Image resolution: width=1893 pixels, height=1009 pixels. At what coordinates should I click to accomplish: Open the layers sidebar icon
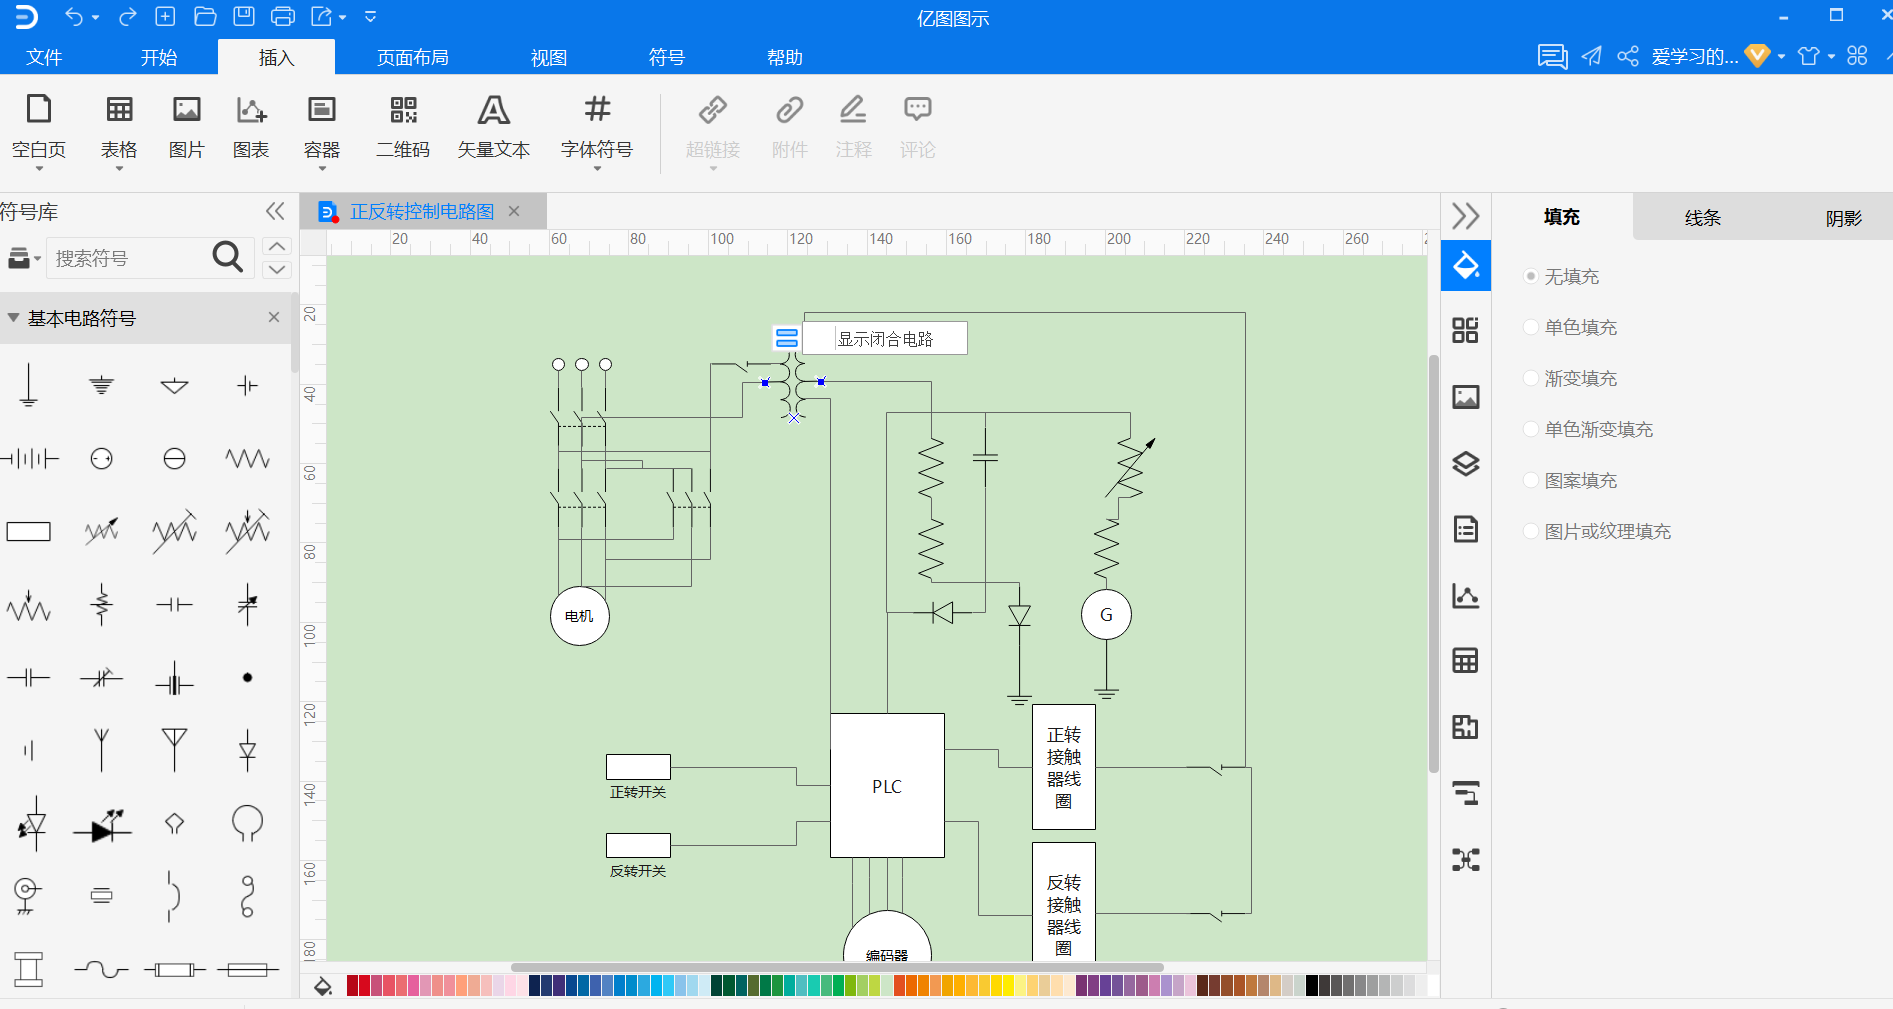pos(1466,463)
